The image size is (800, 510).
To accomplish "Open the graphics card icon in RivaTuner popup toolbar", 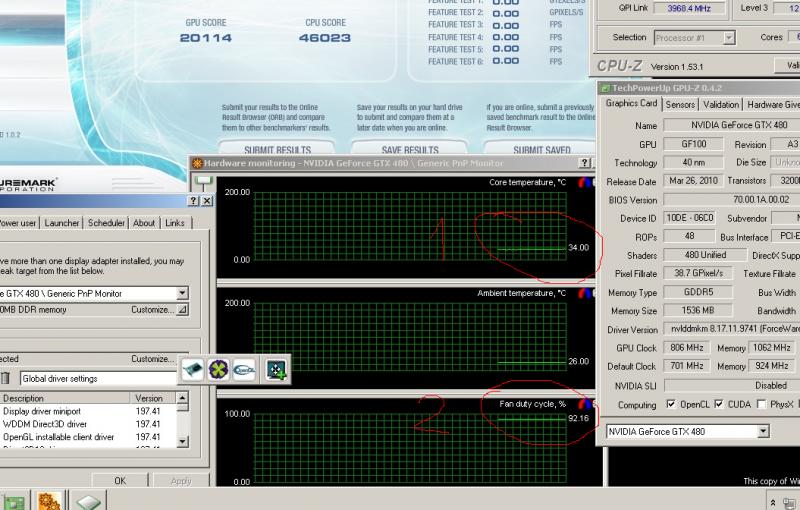I will pos(193,369).
